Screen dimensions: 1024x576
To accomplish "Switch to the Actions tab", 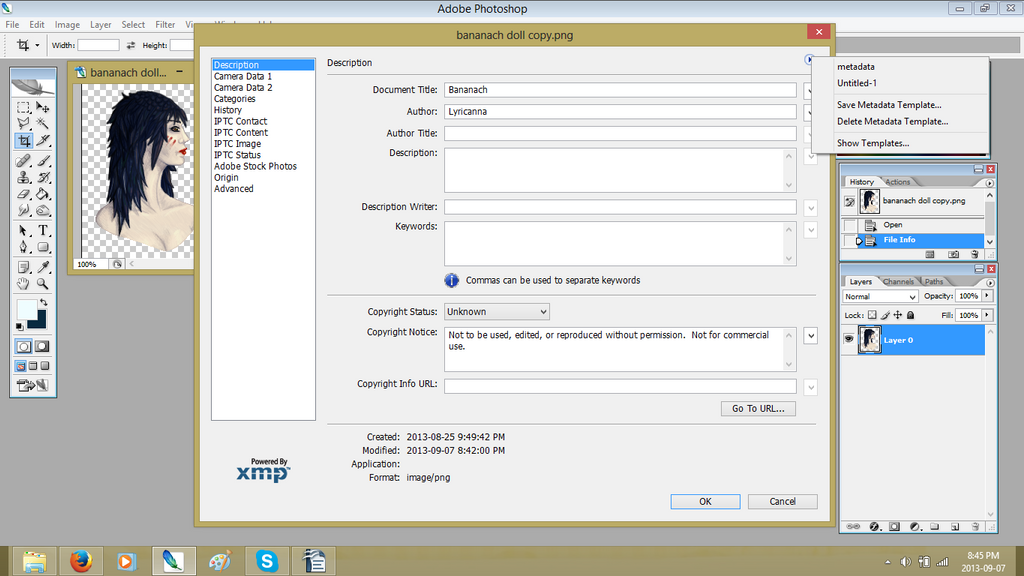I will (x=897, y=182).
